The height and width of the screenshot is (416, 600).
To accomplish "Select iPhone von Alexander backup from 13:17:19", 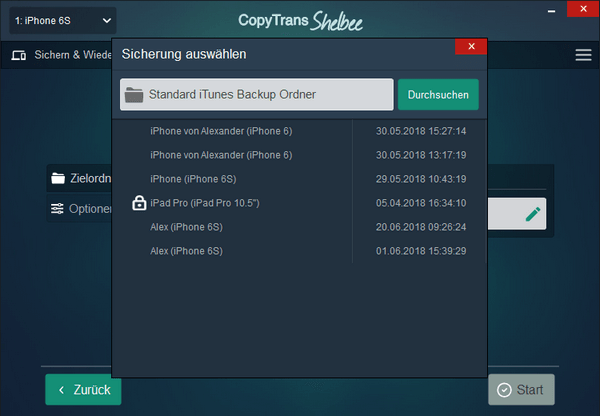I will click(x=299, y=155).
